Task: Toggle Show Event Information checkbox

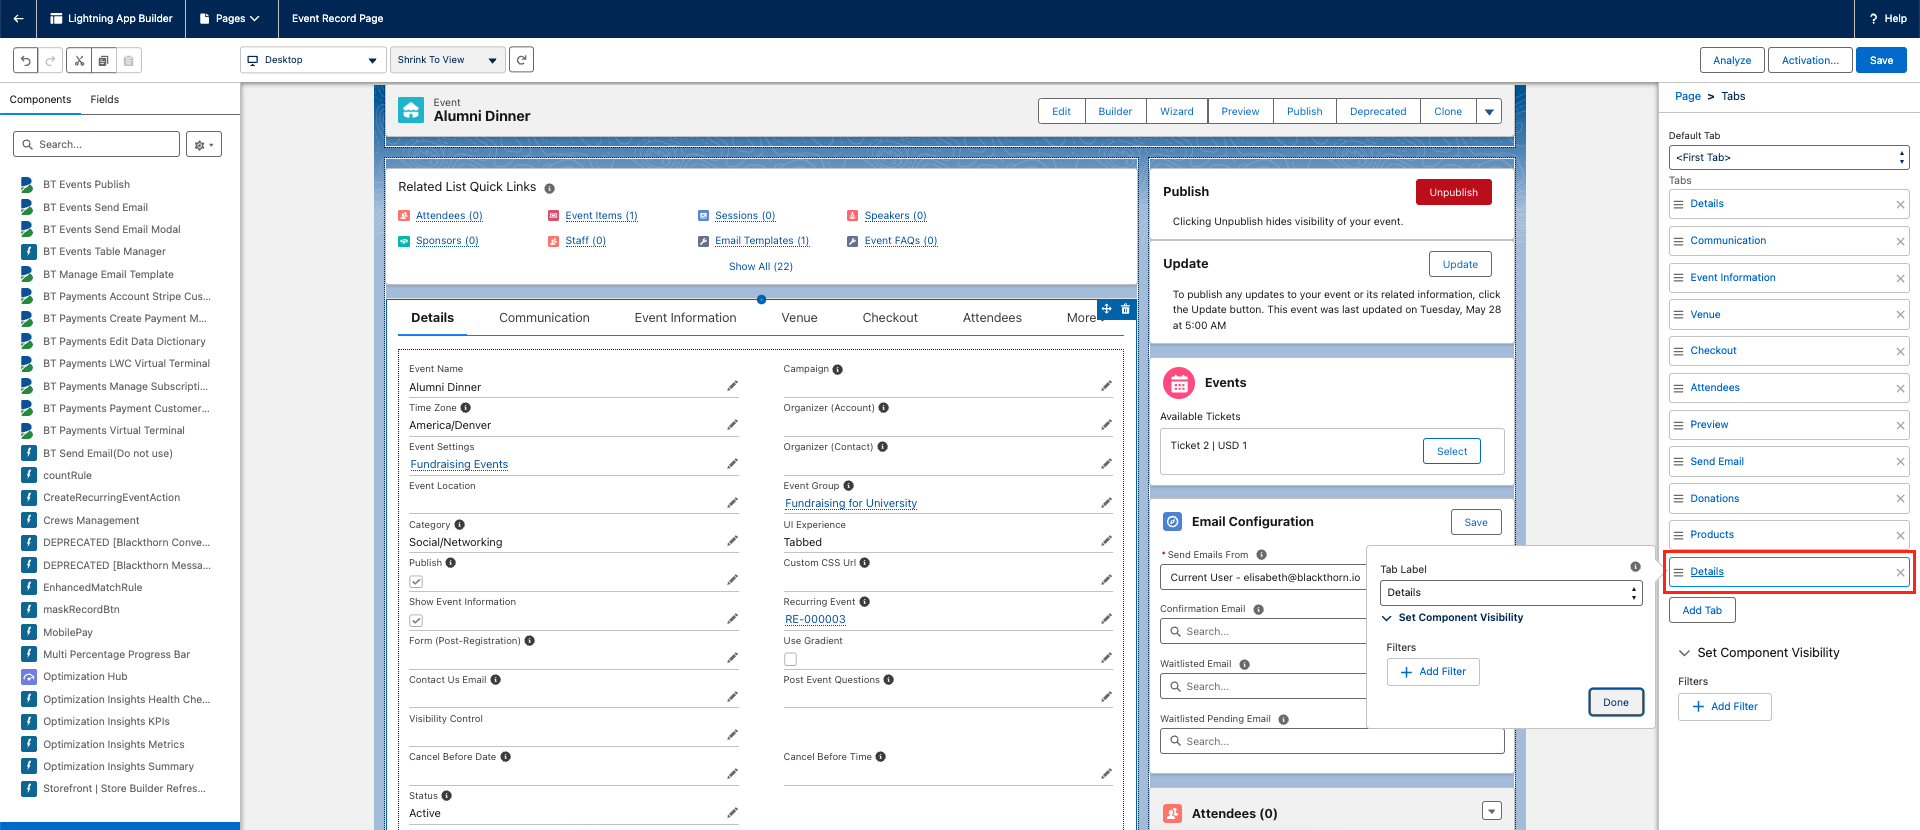Action: (x=416, y=620)
